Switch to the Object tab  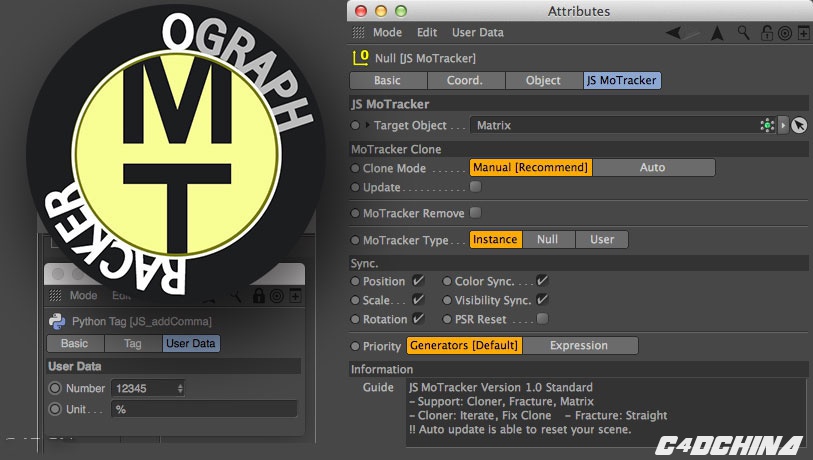point(543,80)
